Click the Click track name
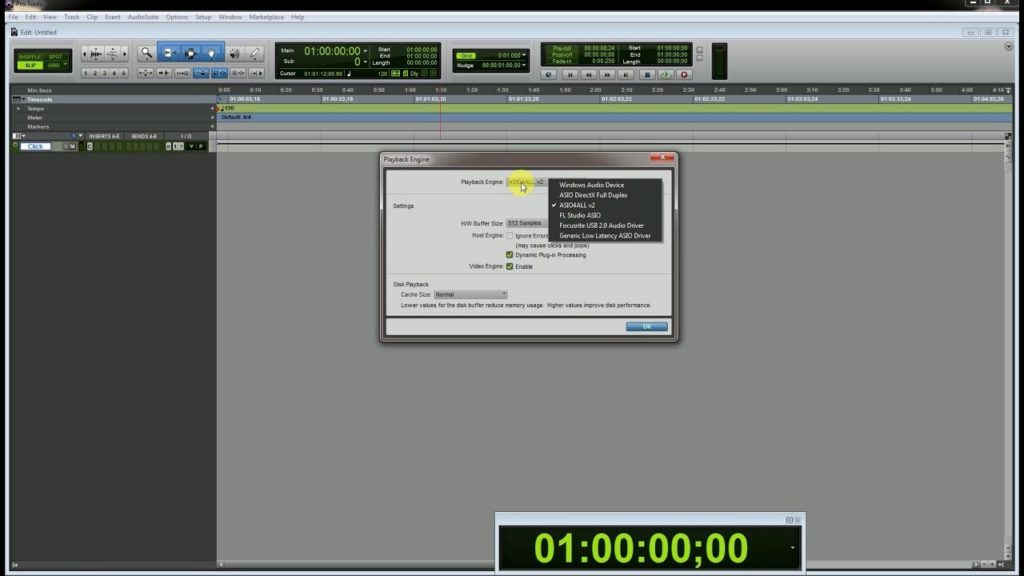 pos(35,146)
